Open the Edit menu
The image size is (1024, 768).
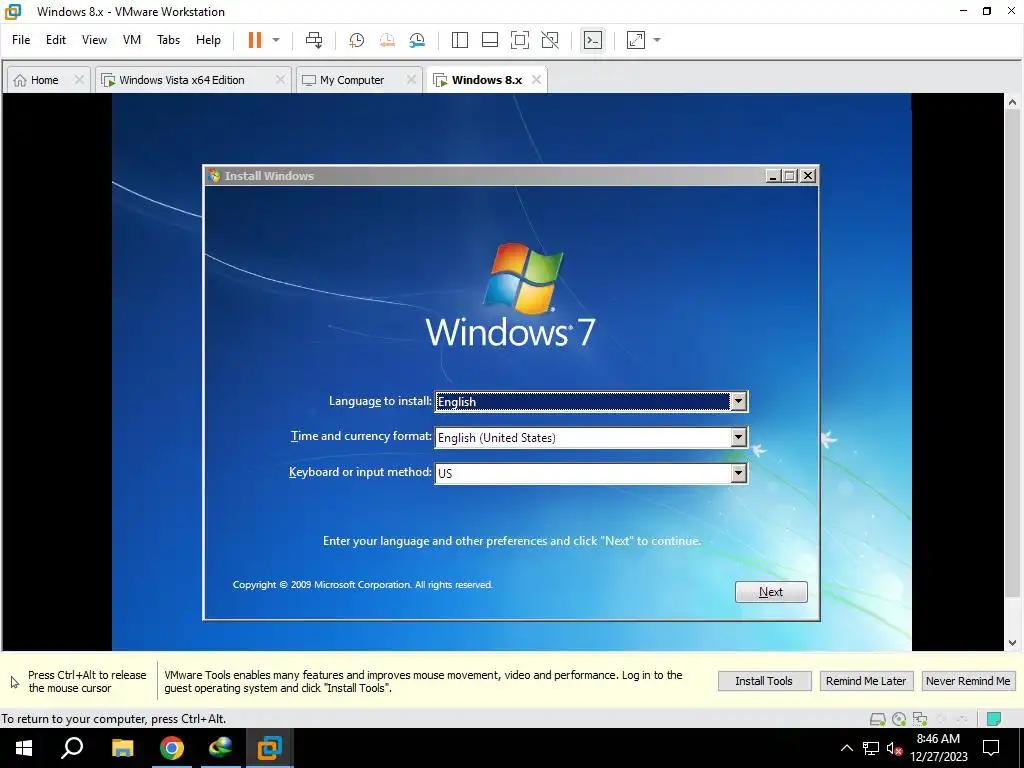pos(56,40)
